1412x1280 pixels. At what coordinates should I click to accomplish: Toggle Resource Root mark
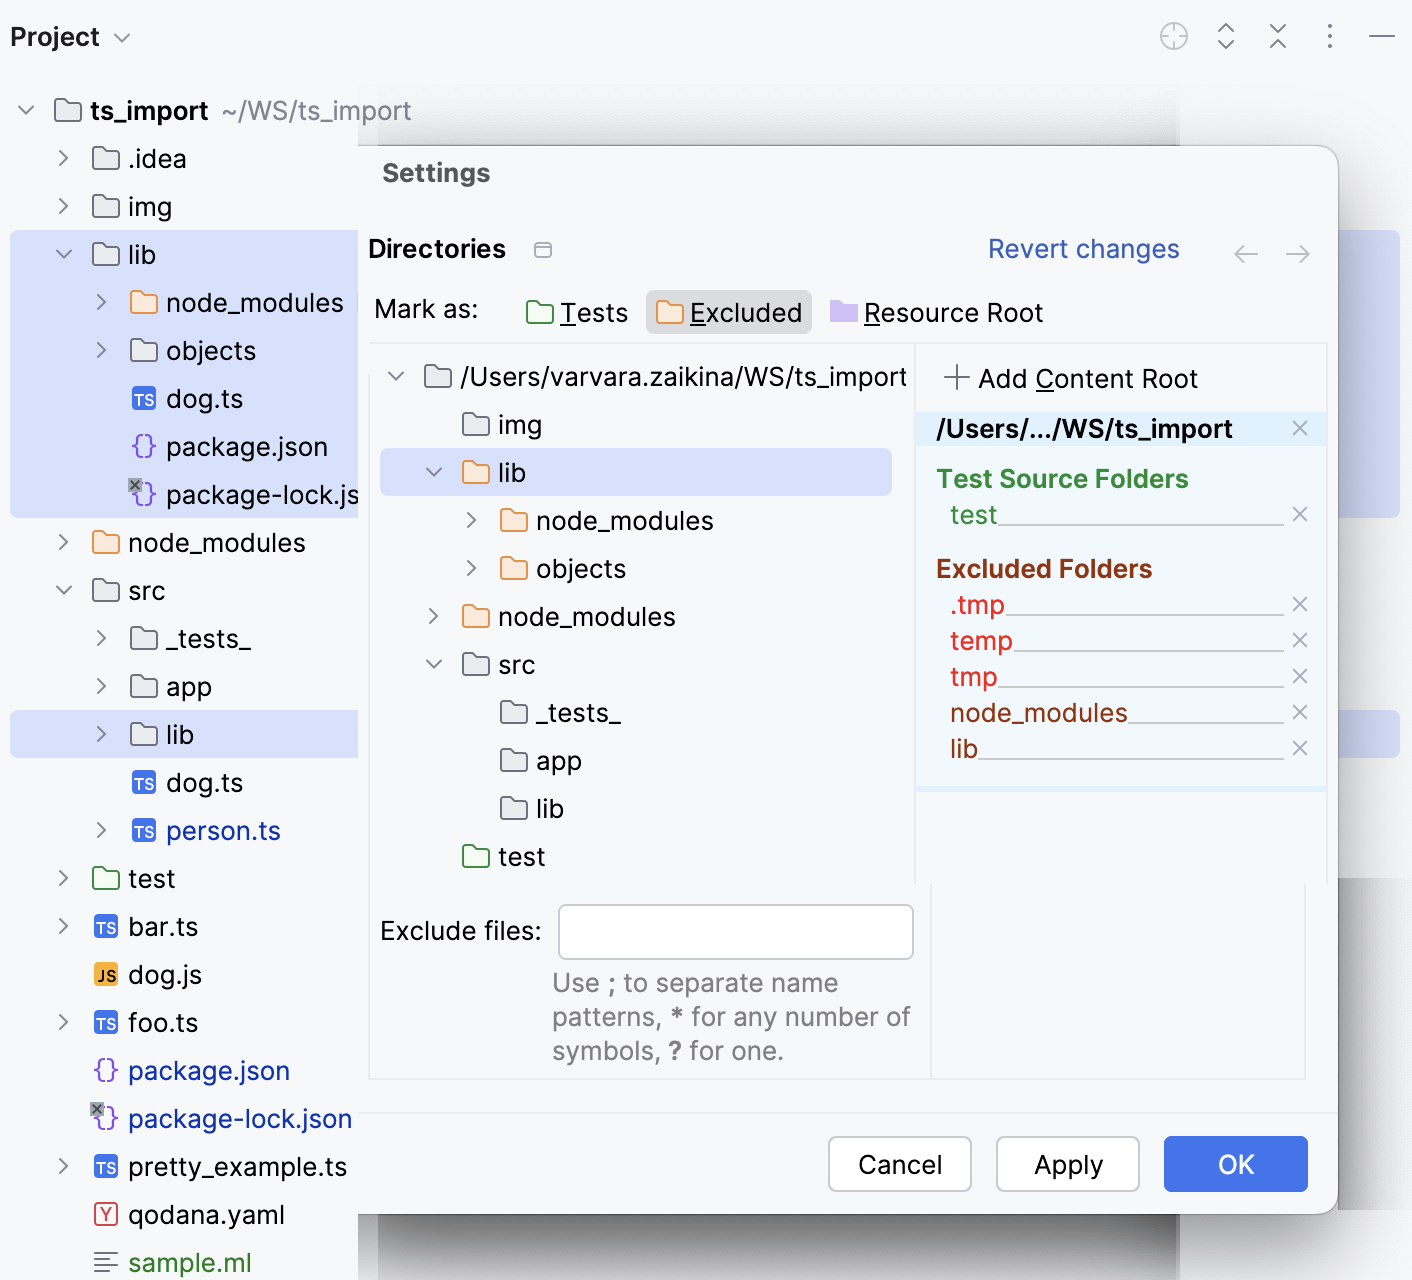tap(935, 312)
